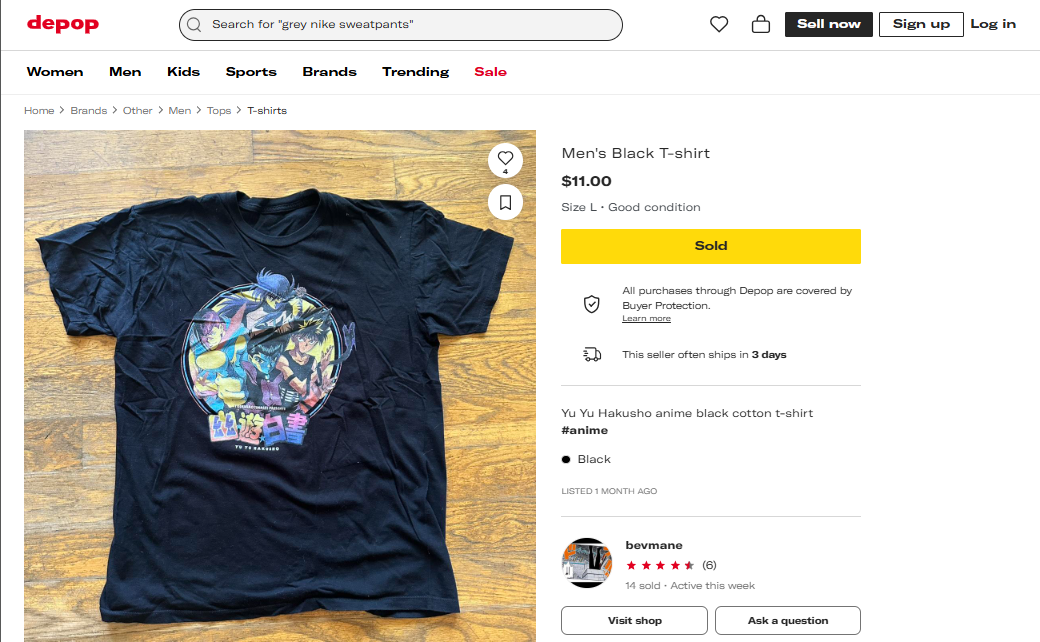
Task: Navigate to Tops breadcrumb
Action: pyautogui.click(x=219, y=111)
